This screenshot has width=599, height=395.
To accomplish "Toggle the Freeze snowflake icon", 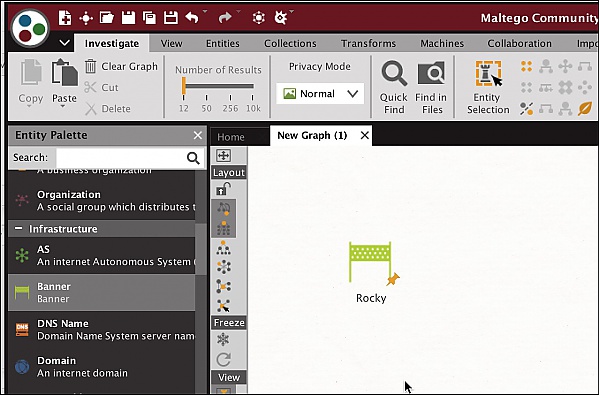I will [x=223, y=339].
